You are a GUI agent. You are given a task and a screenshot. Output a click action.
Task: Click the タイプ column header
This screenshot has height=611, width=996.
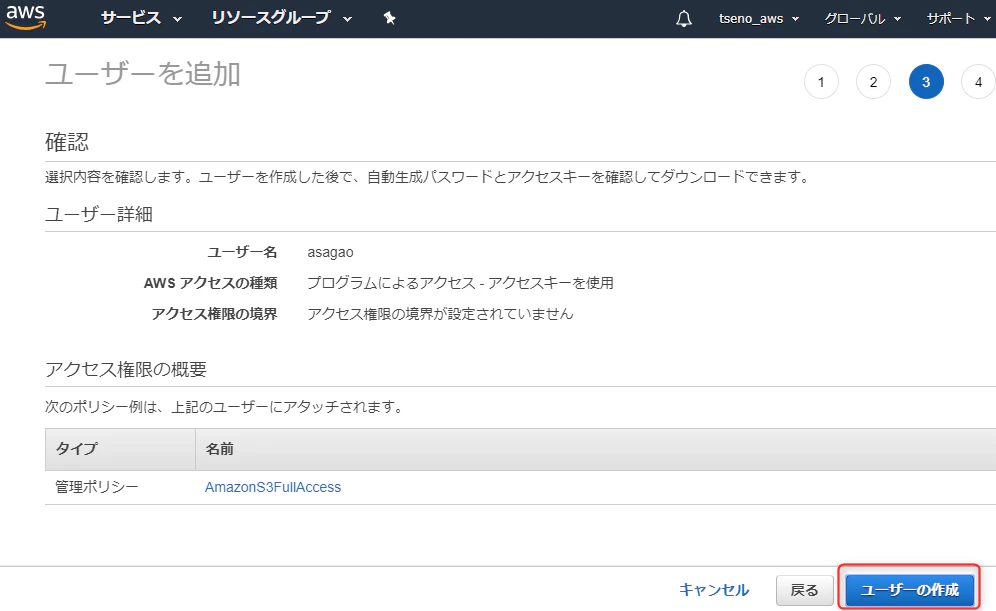pos(120,449)
